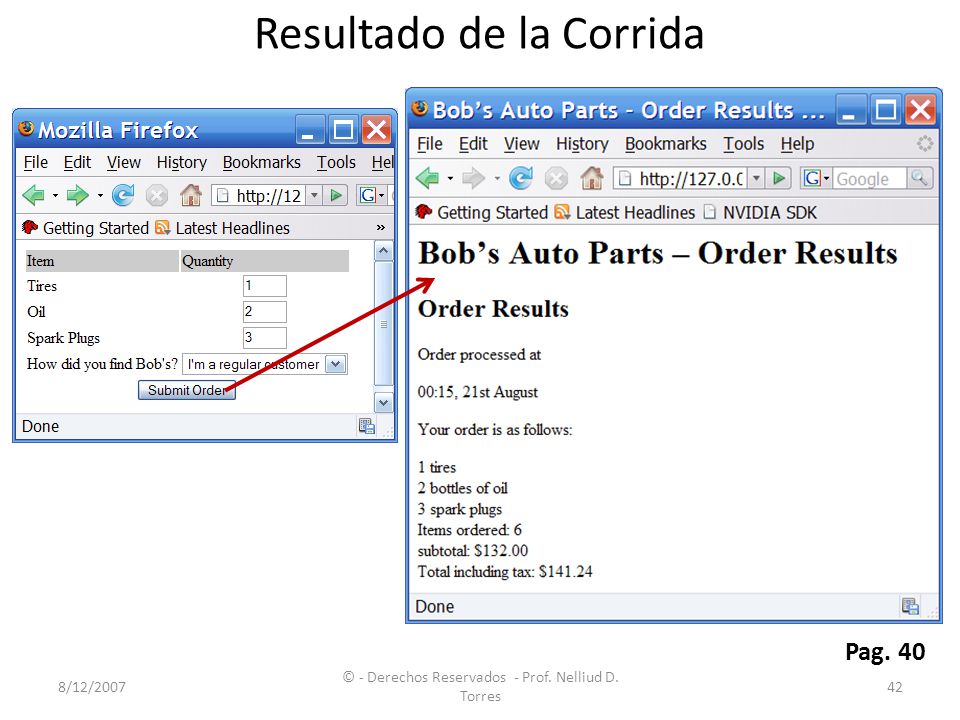The width and height of the screenshot is (960, 720).
Task: Click Stop icon in Mozilla Firefox window
Action: click(x=157, y=196)
